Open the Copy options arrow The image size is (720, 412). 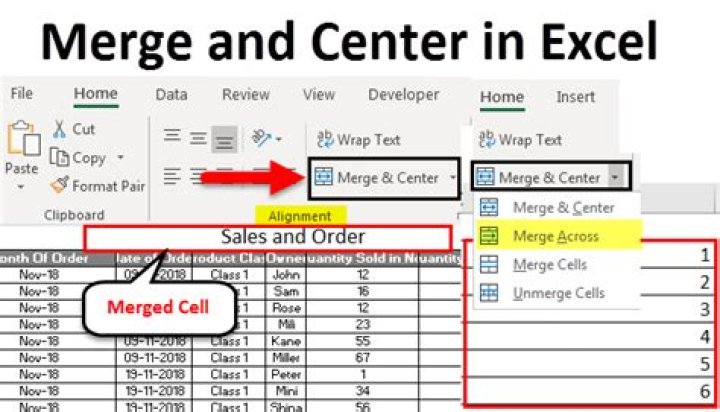120,157
